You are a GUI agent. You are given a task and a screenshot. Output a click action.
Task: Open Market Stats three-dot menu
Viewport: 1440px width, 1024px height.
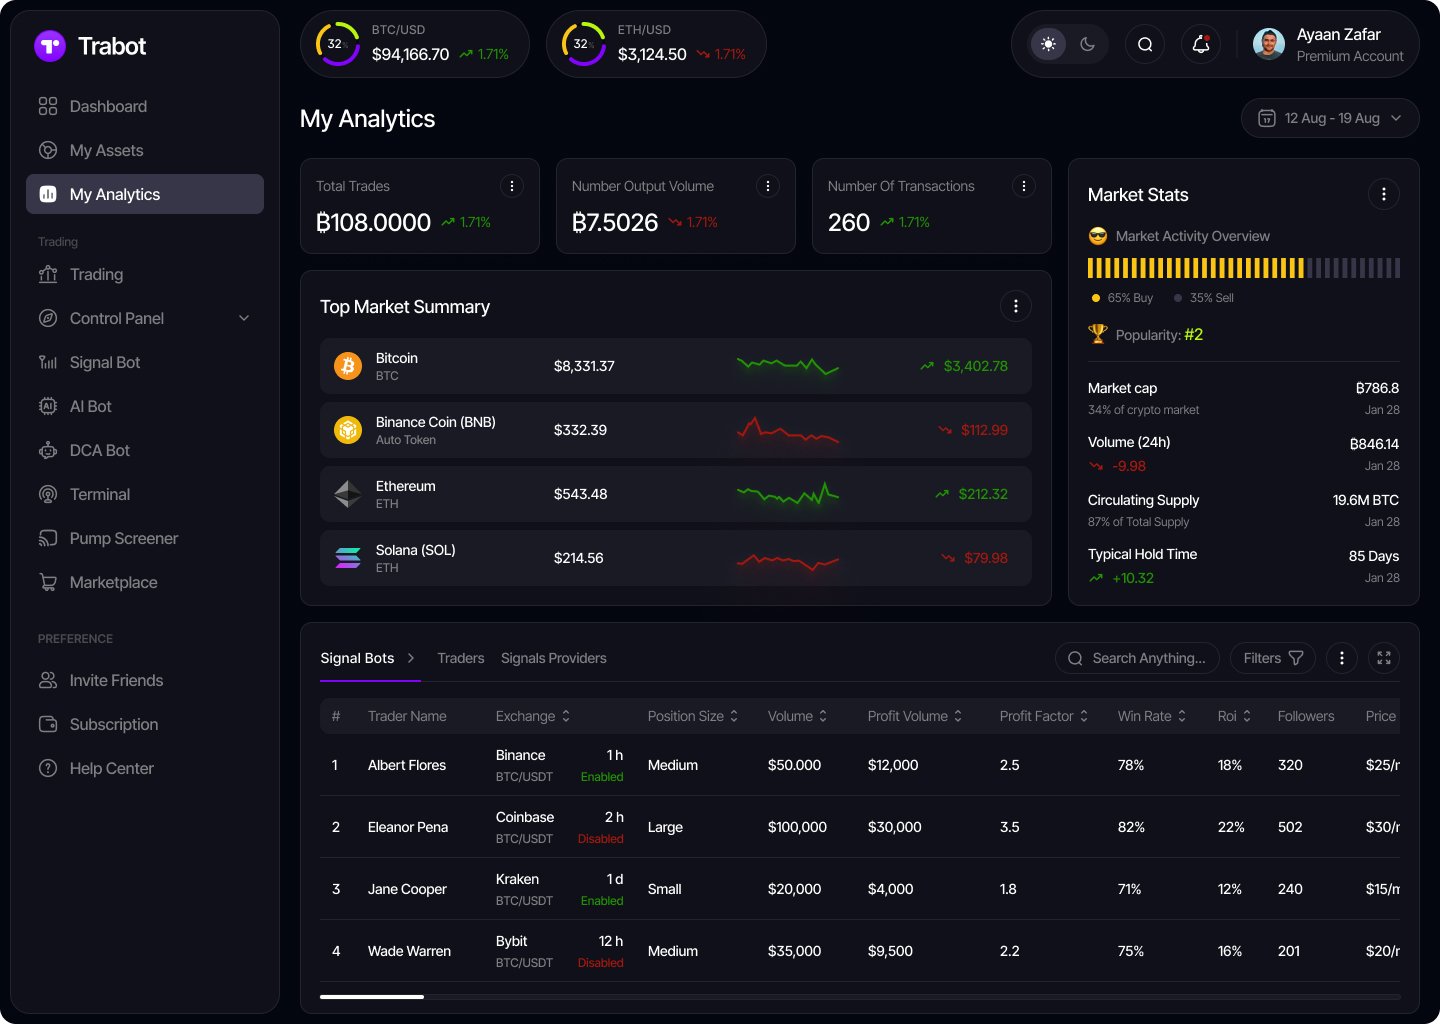point(1383,194)
